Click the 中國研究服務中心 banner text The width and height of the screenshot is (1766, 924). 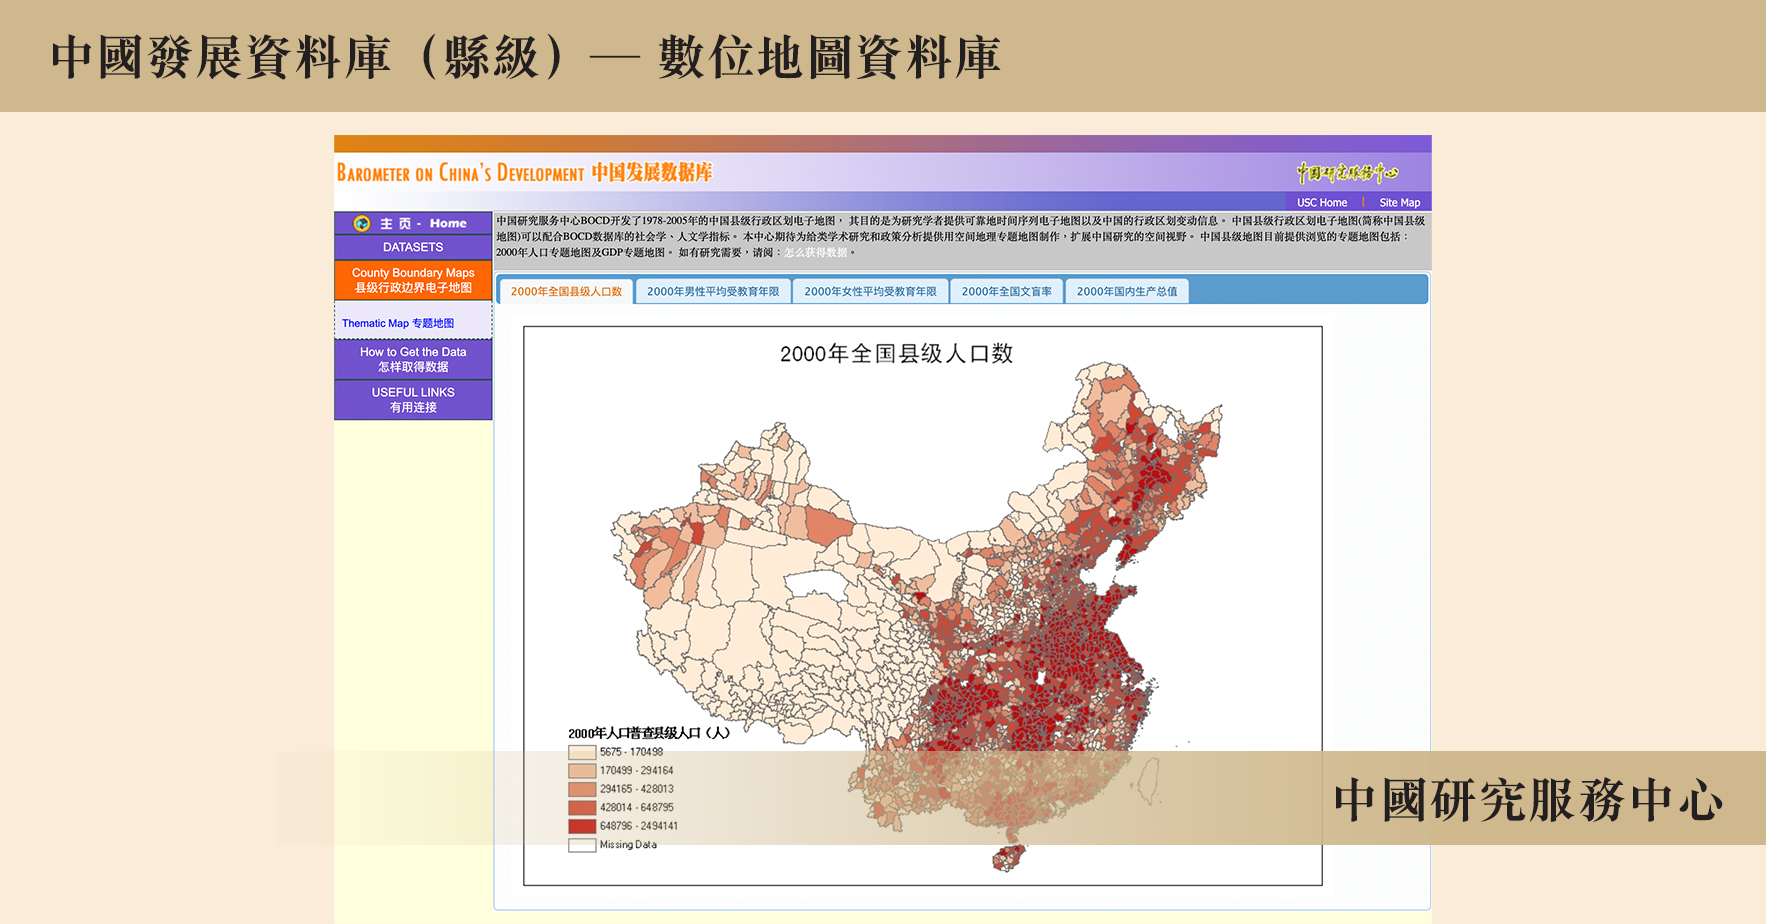1529,800
